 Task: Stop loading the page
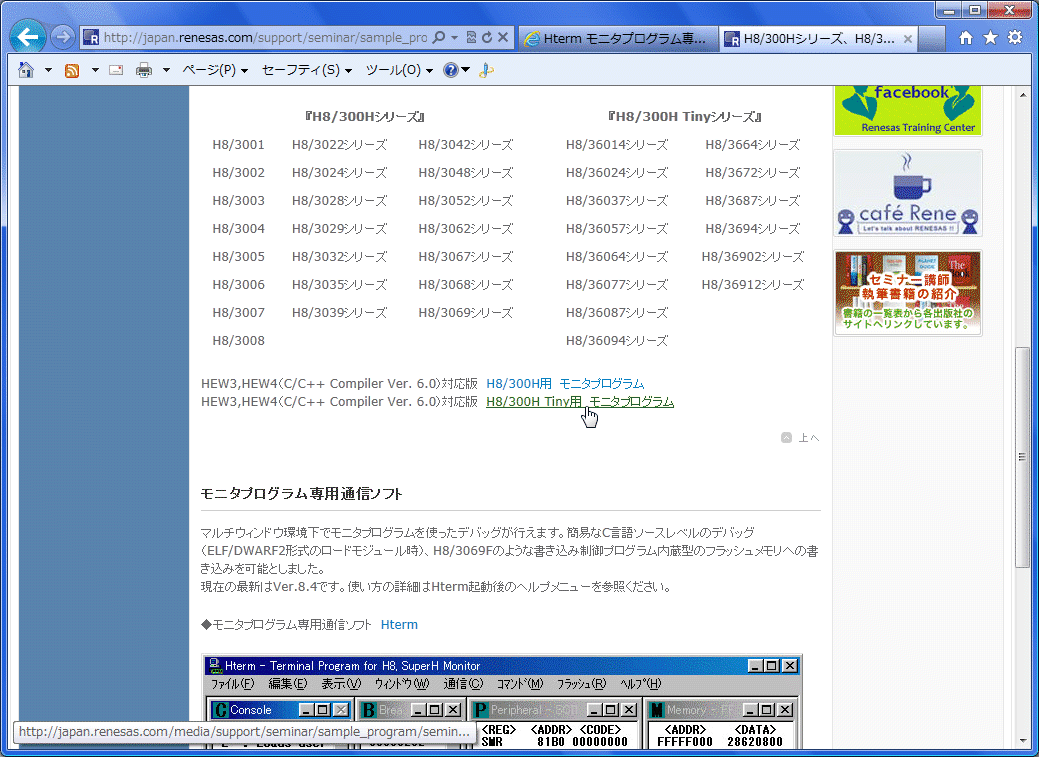click(504, 38)
